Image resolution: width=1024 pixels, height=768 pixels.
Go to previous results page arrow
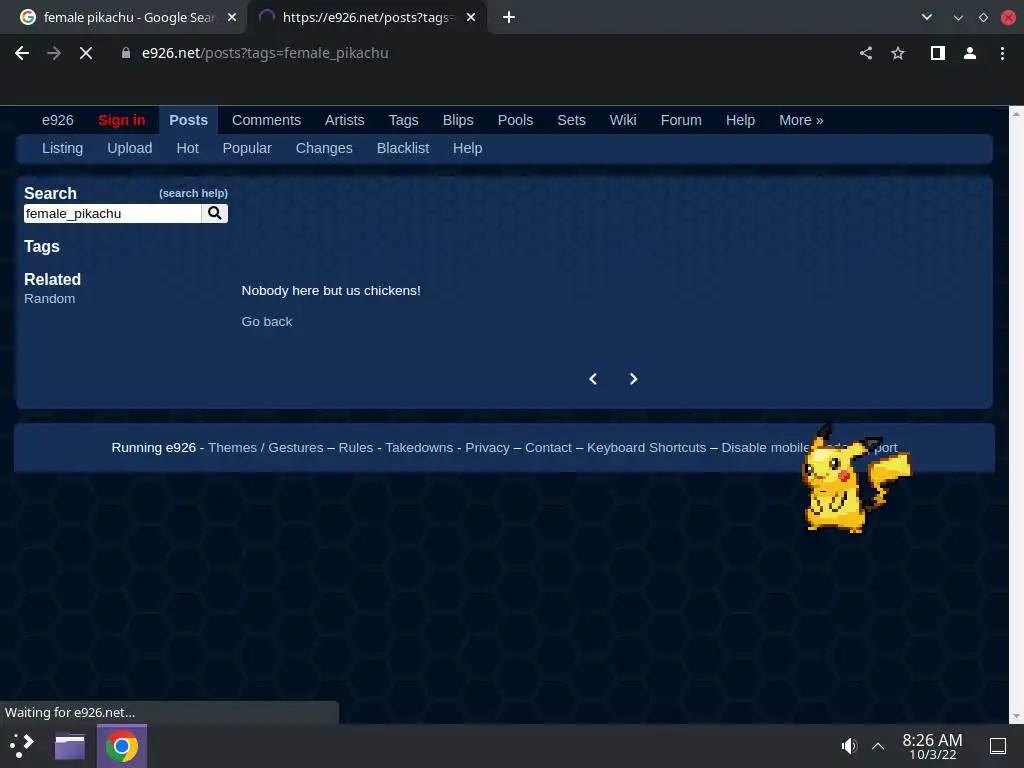click(593, 379)
